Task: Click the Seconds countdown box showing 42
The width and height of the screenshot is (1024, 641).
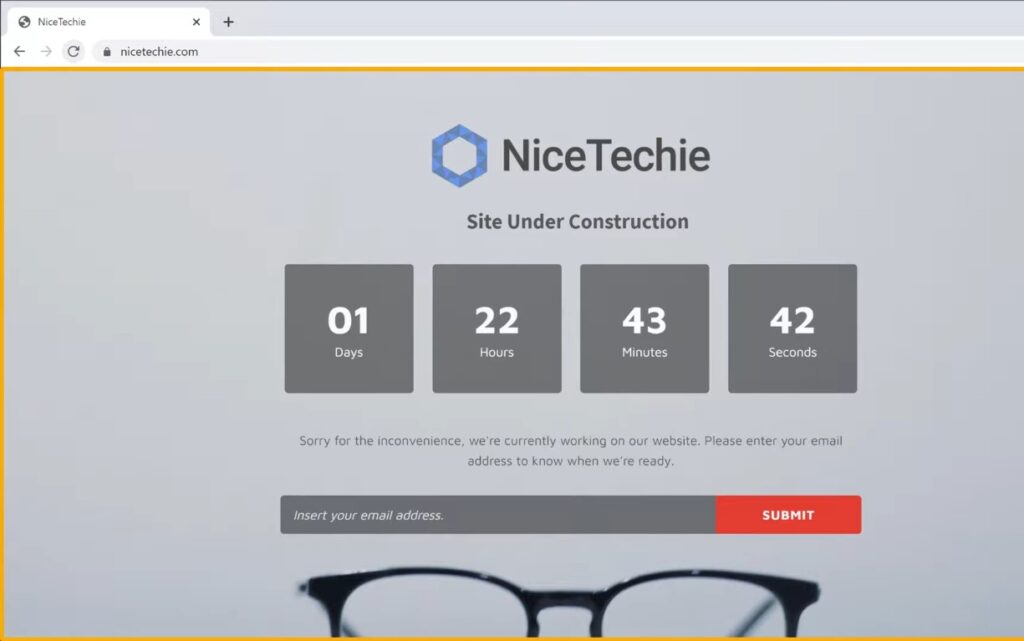Action: 792,327
